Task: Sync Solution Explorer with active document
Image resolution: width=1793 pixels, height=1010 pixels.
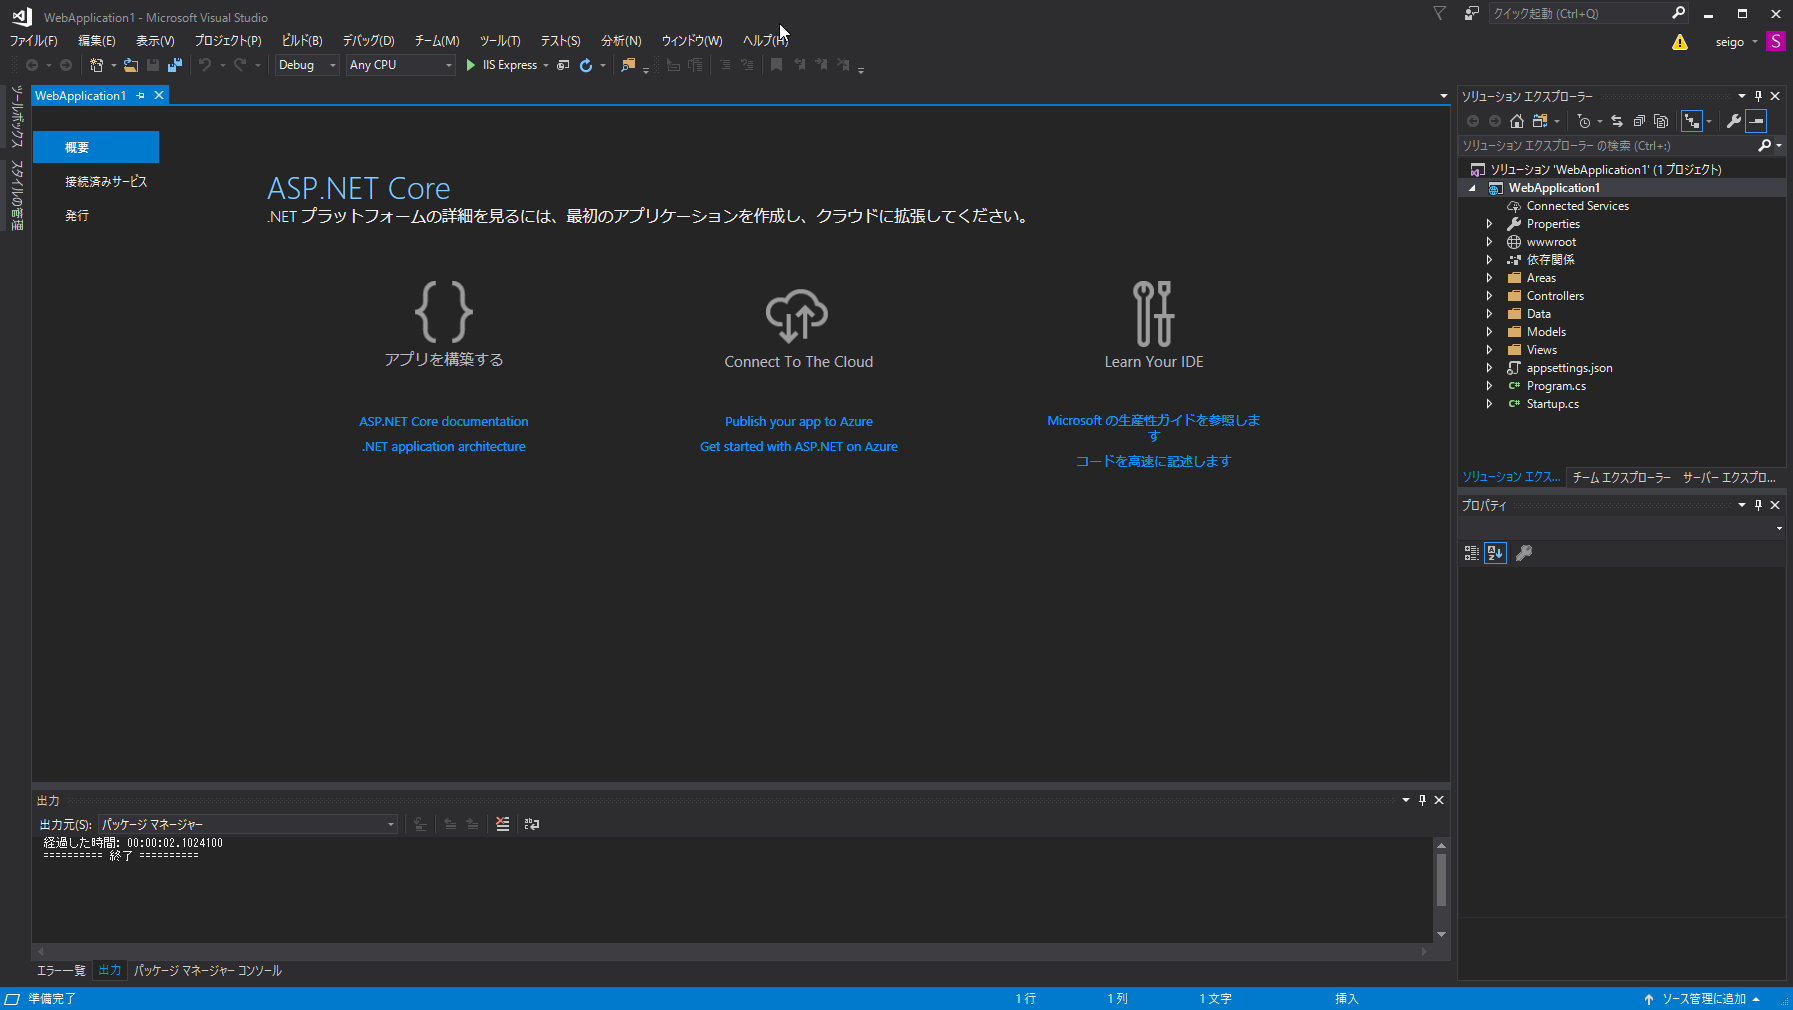Action: [x=1617, y=120]
